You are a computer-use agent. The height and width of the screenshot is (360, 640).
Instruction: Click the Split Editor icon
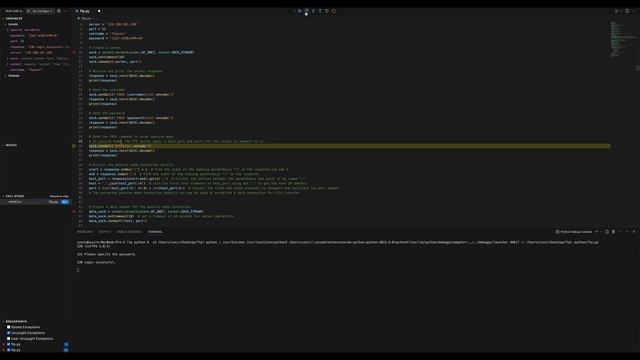627,11
